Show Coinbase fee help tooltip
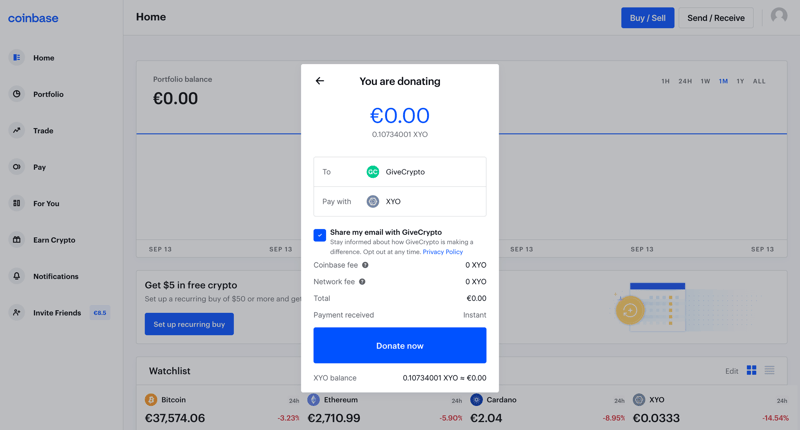 tap(365, 265)
